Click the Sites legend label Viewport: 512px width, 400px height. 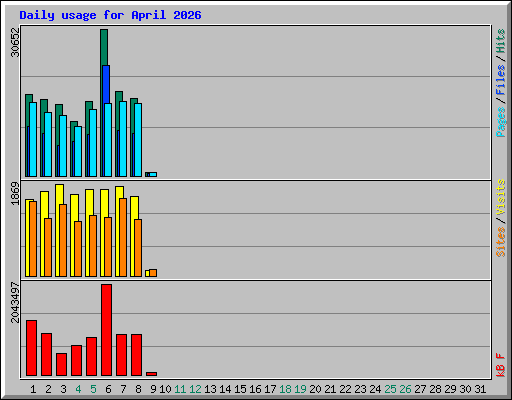coord(500,242)
